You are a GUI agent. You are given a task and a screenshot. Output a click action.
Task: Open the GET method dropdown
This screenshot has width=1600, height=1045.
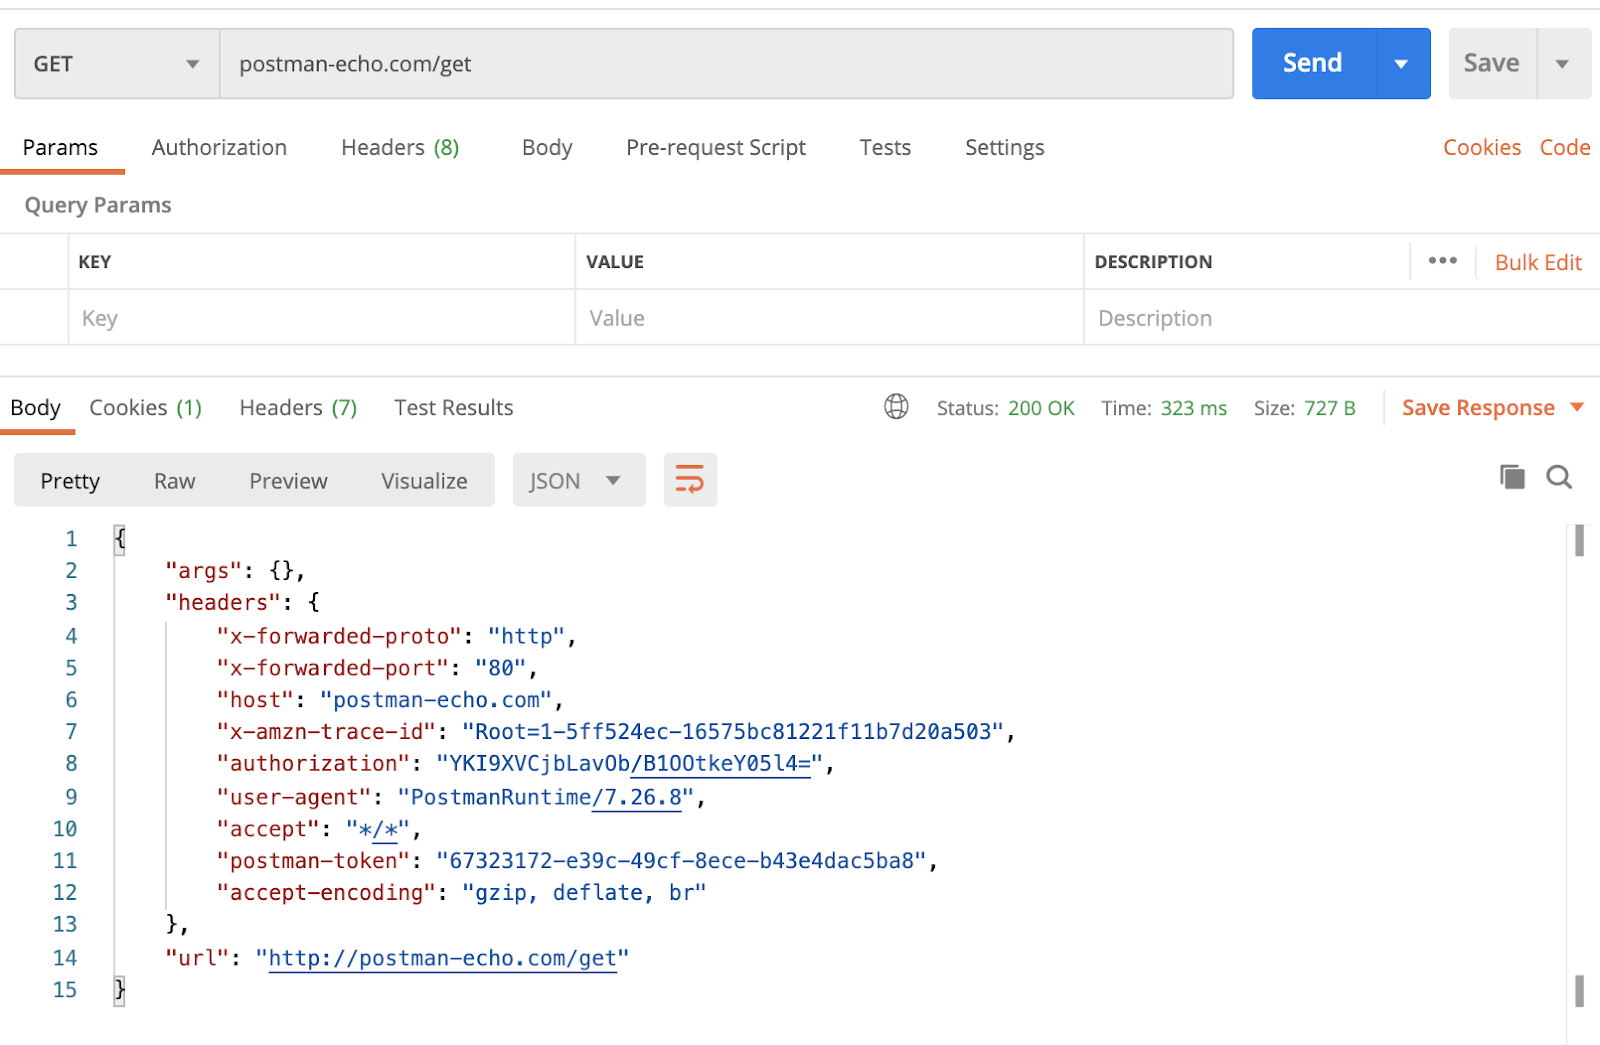(x=117, y=64)
